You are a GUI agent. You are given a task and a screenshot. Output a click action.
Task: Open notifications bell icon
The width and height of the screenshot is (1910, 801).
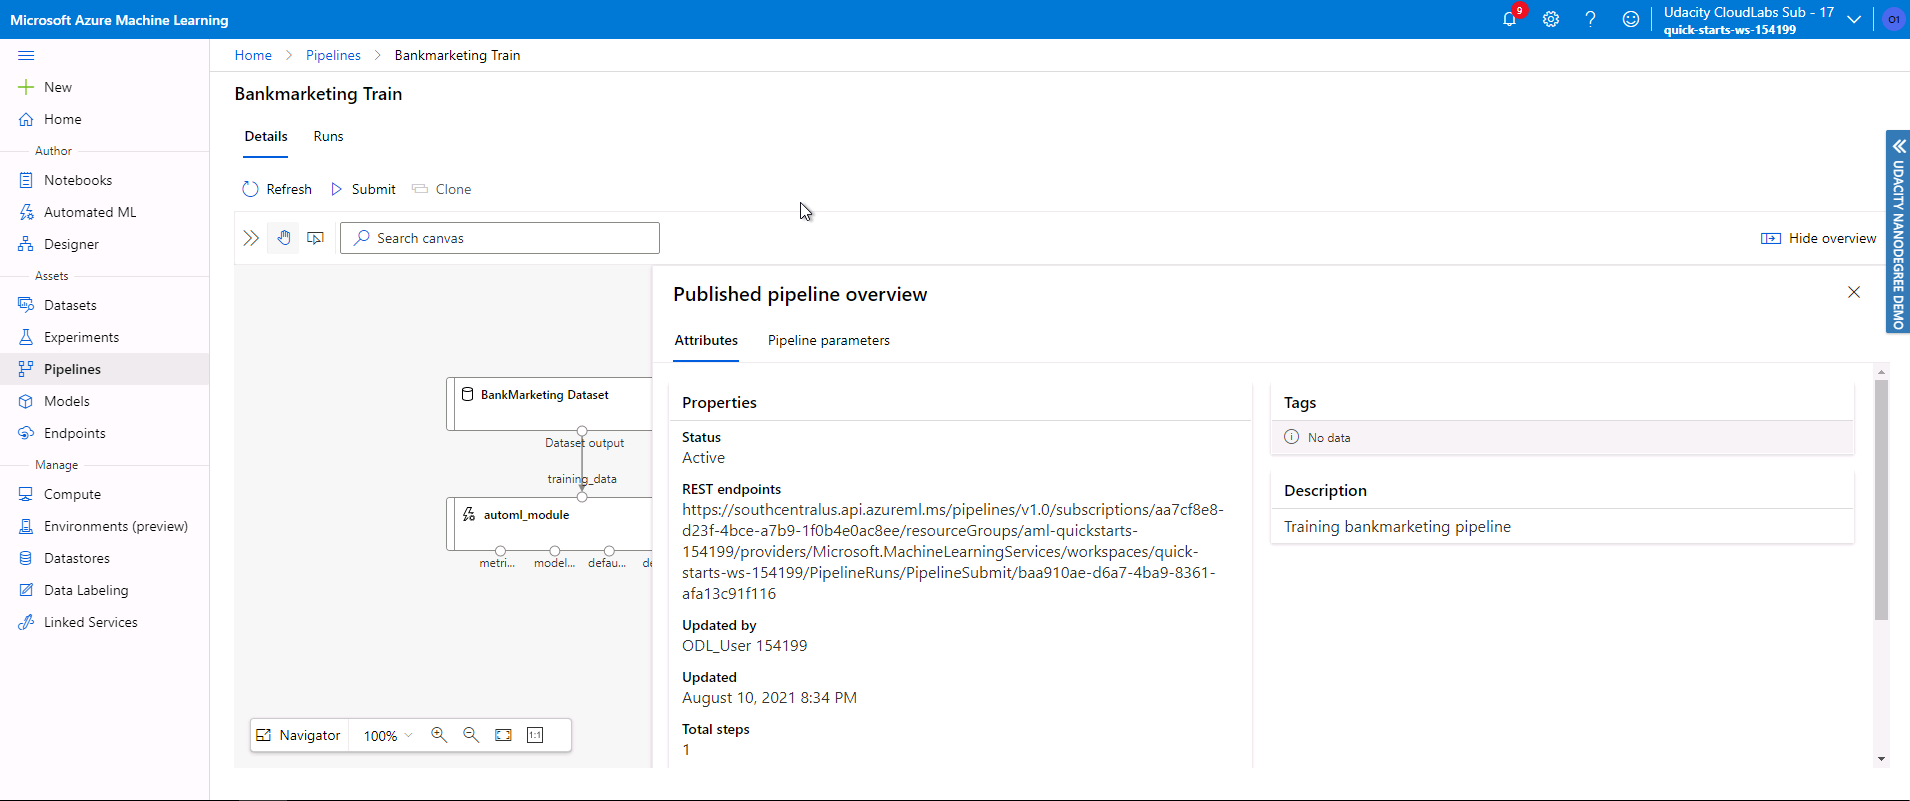[x=1510, y=19]
